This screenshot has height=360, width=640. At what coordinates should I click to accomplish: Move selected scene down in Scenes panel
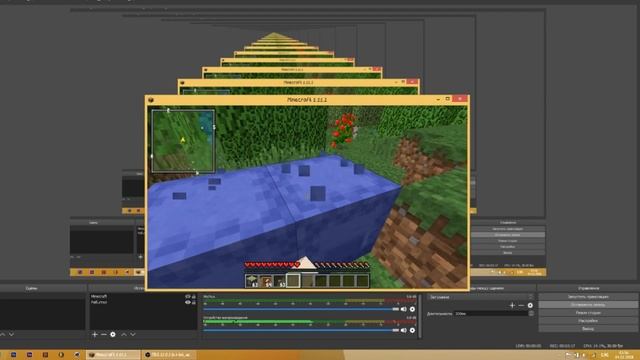pyautogui.click(x=11, y=334)
